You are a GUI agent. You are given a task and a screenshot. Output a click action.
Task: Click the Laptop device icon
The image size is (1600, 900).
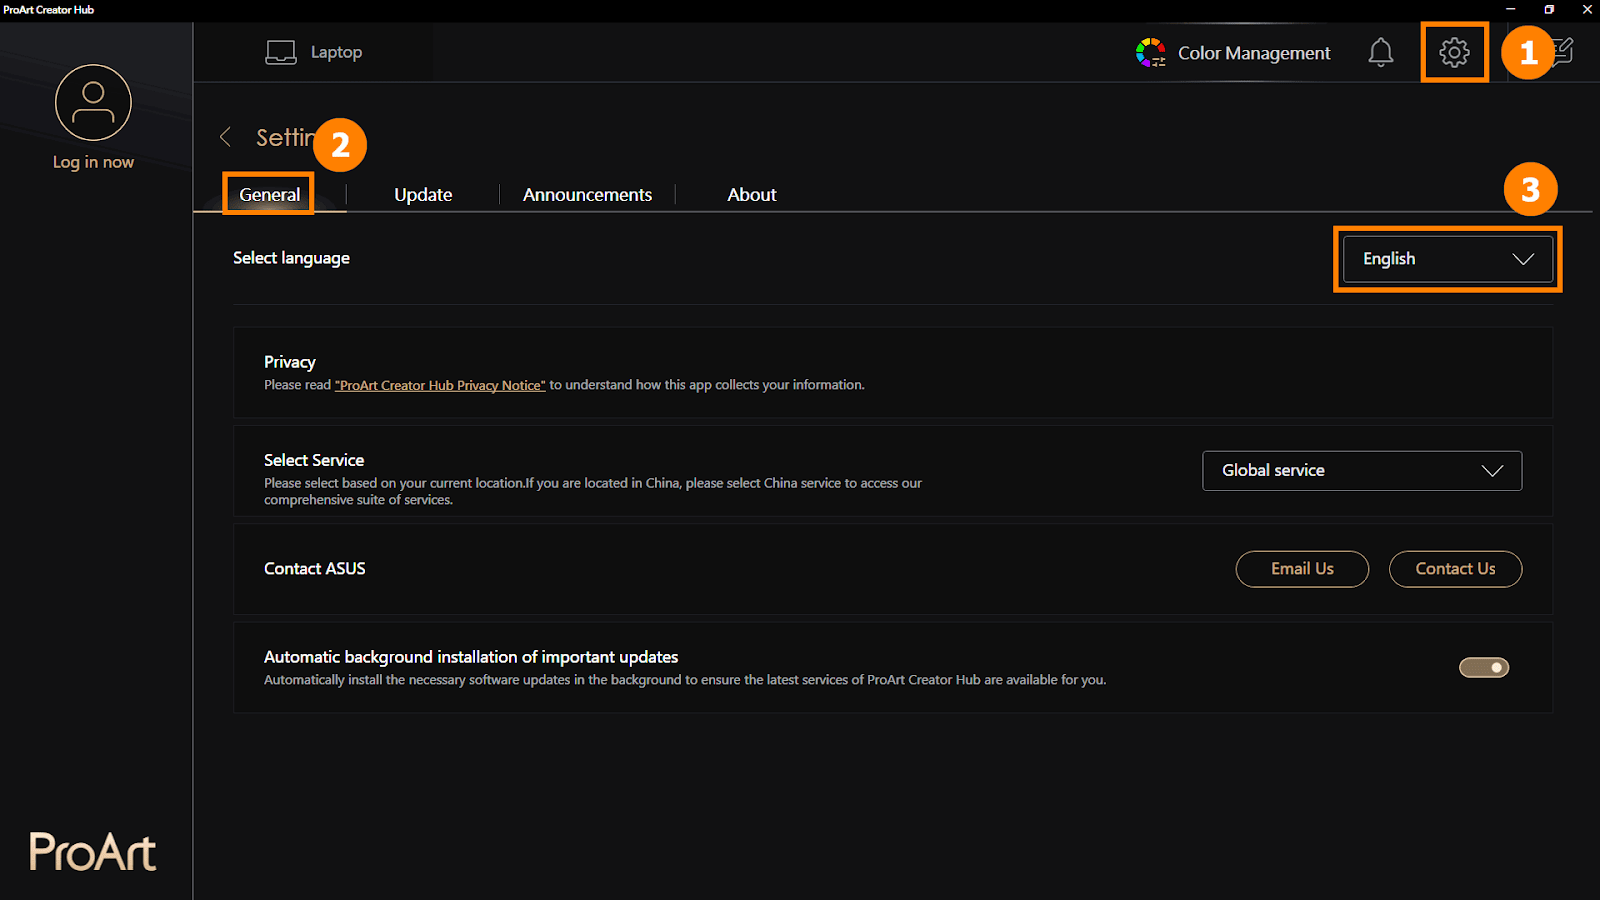pyautogui.click(x=281, y=52)
